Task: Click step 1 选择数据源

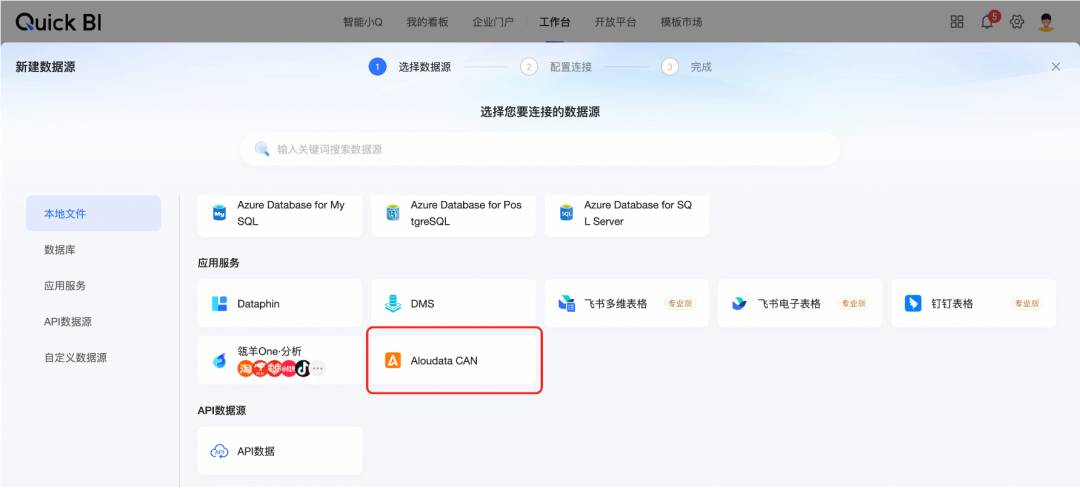Action: coord(411,67)
